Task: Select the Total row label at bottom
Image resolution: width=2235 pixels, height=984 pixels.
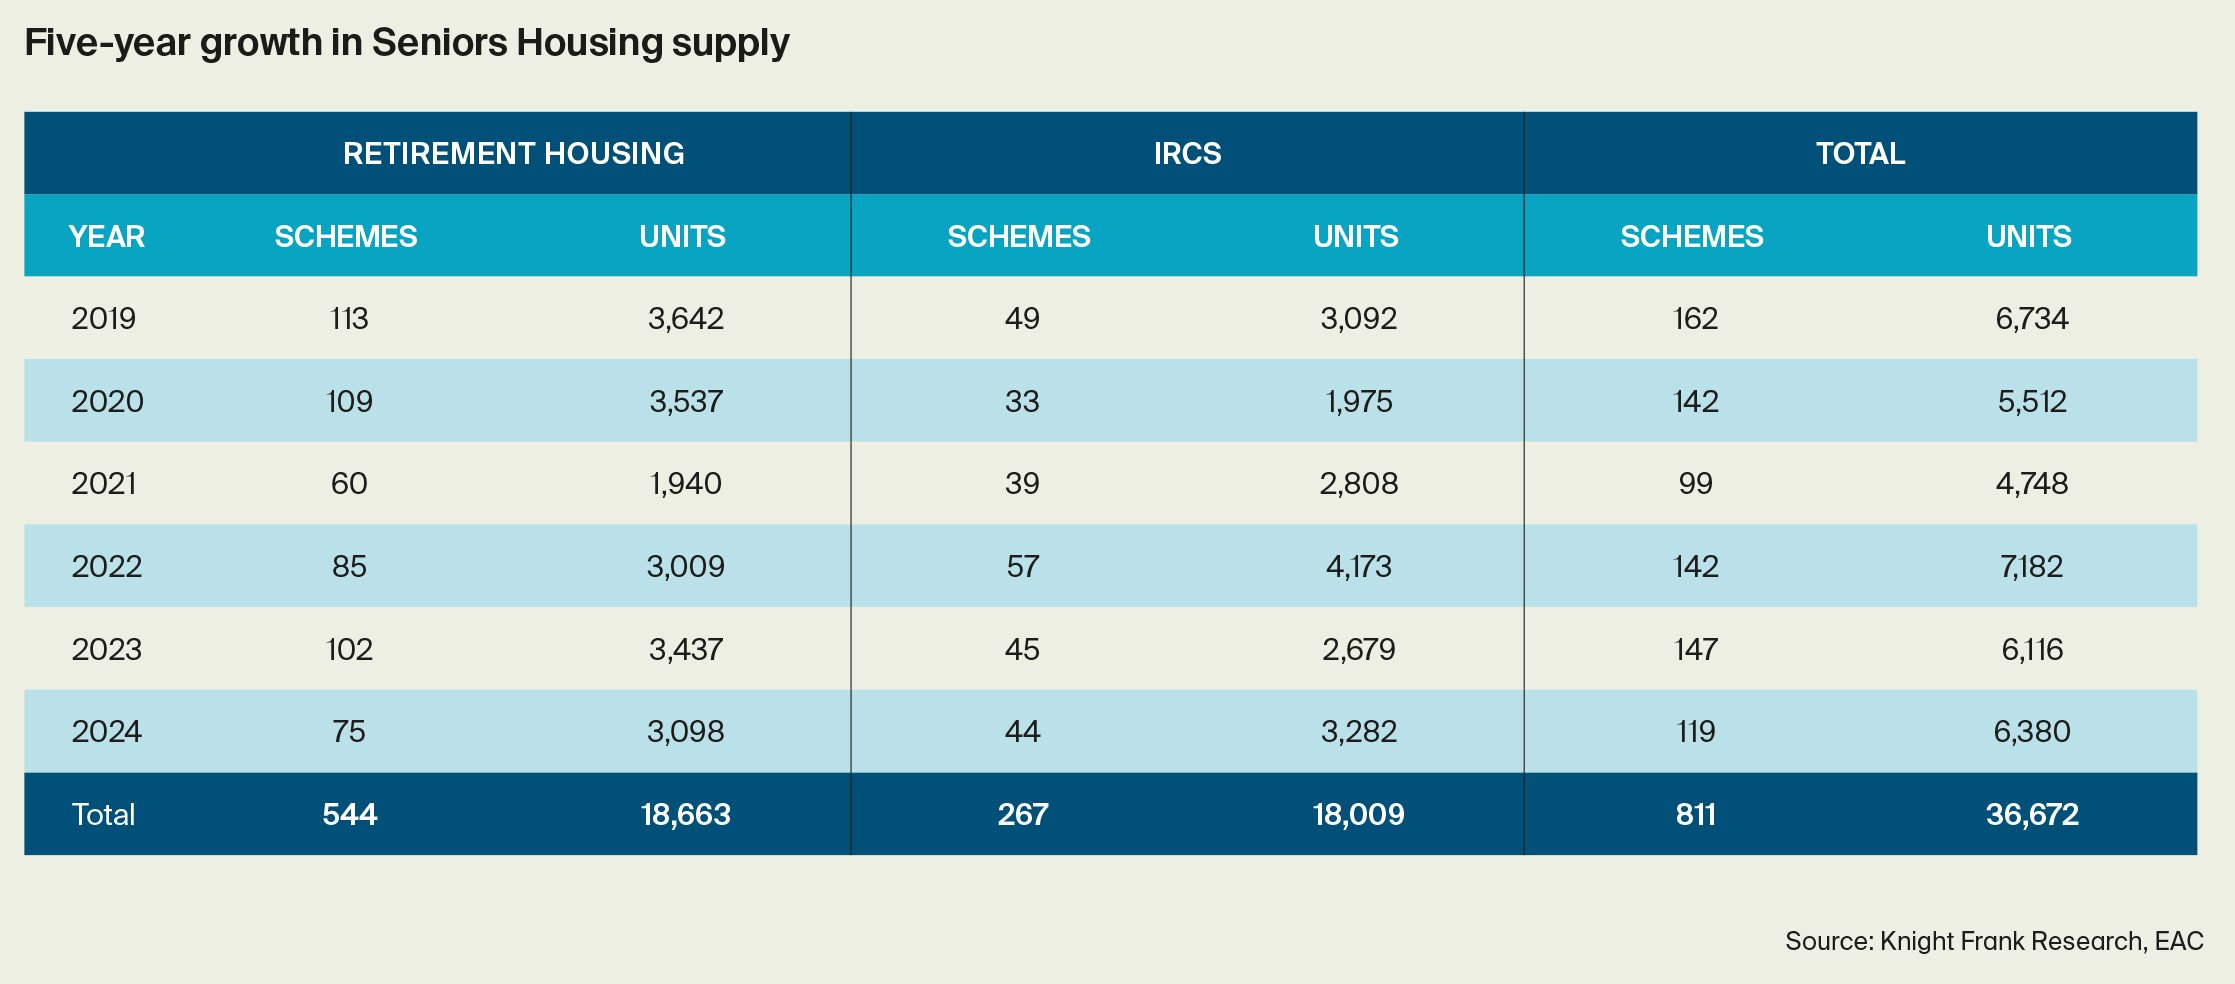Action: [x=103, y=814]
